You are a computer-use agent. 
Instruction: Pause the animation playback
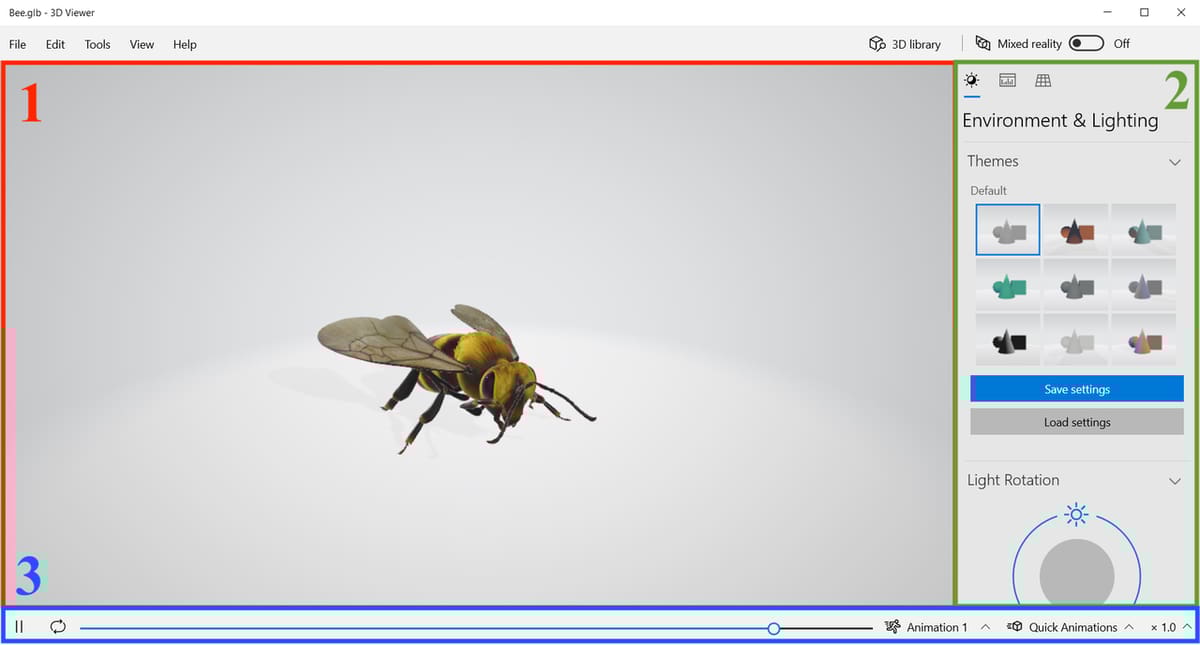(x=19, y=627)
